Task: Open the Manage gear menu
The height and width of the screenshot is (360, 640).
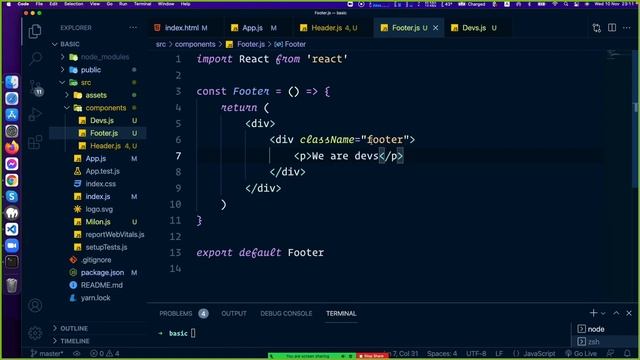Action: tap(35, 333)
